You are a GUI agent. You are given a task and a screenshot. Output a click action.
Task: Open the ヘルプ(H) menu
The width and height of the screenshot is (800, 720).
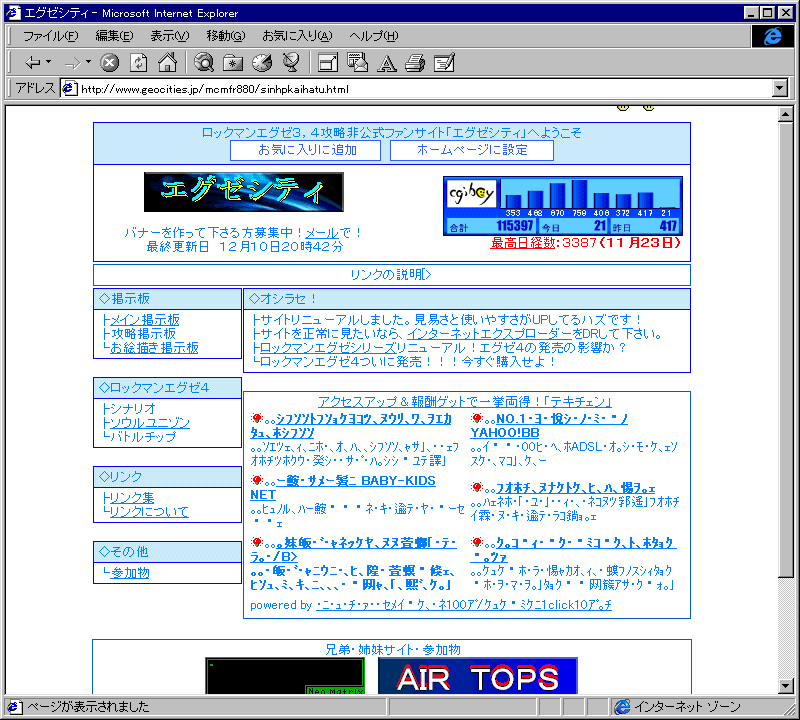click(373, 36)
